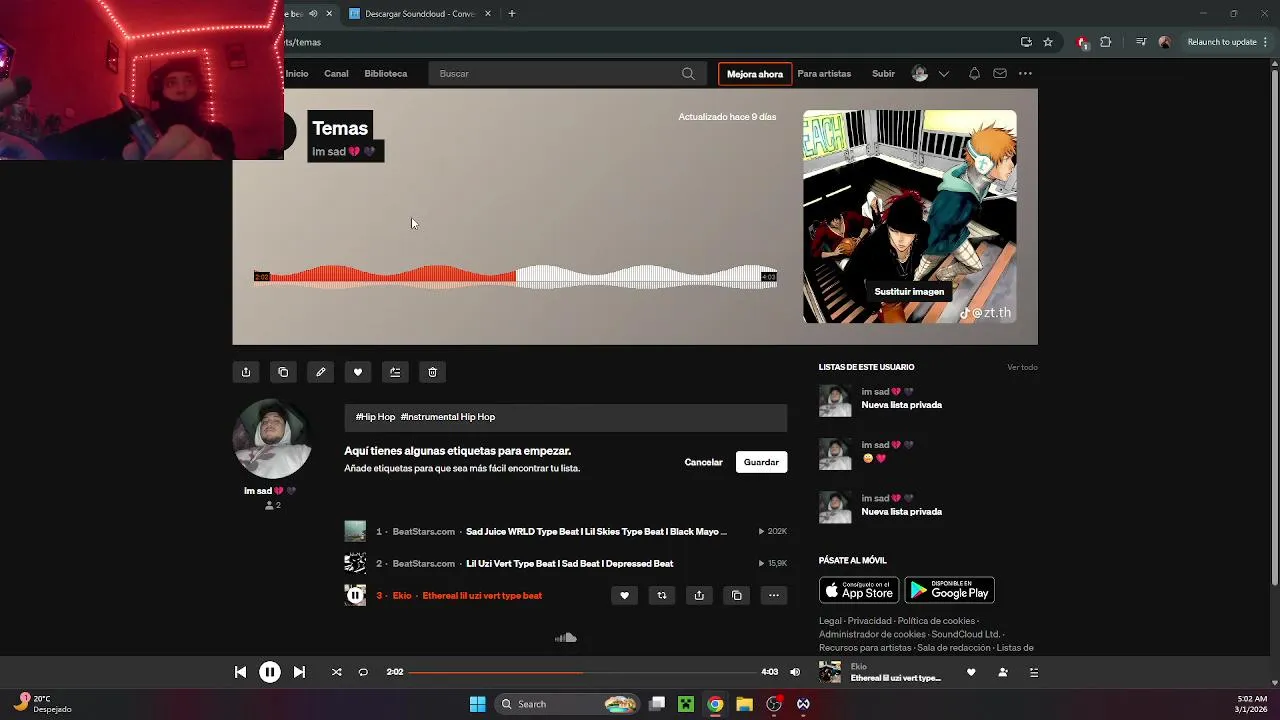Delete the playlist with trash icon
The image size is (1280, 720).
[432, 372]
